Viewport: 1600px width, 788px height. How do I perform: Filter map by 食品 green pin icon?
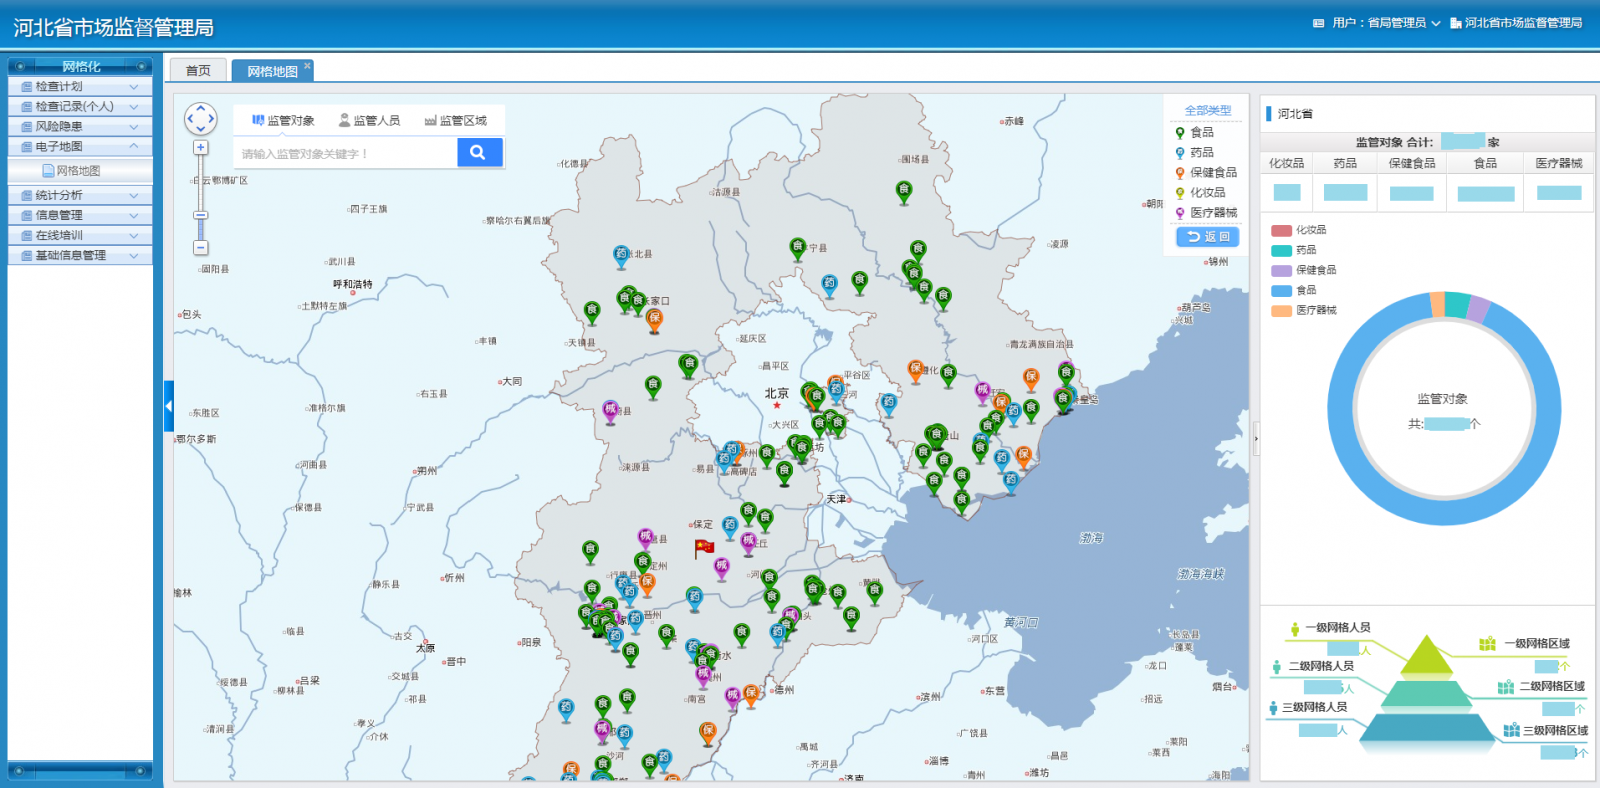[x=1180, y=133]
